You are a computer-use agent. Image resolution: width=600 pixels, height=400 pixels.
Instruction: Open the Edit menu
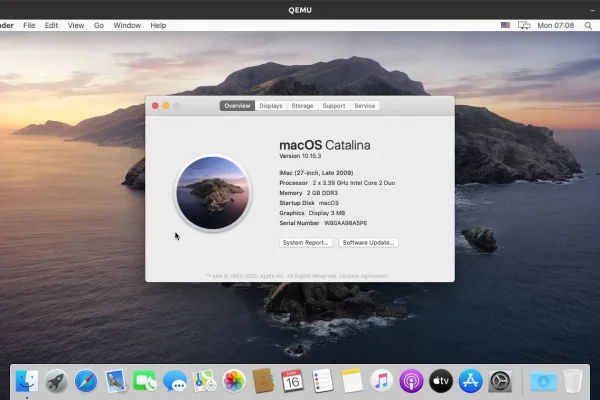click(51, 25)
